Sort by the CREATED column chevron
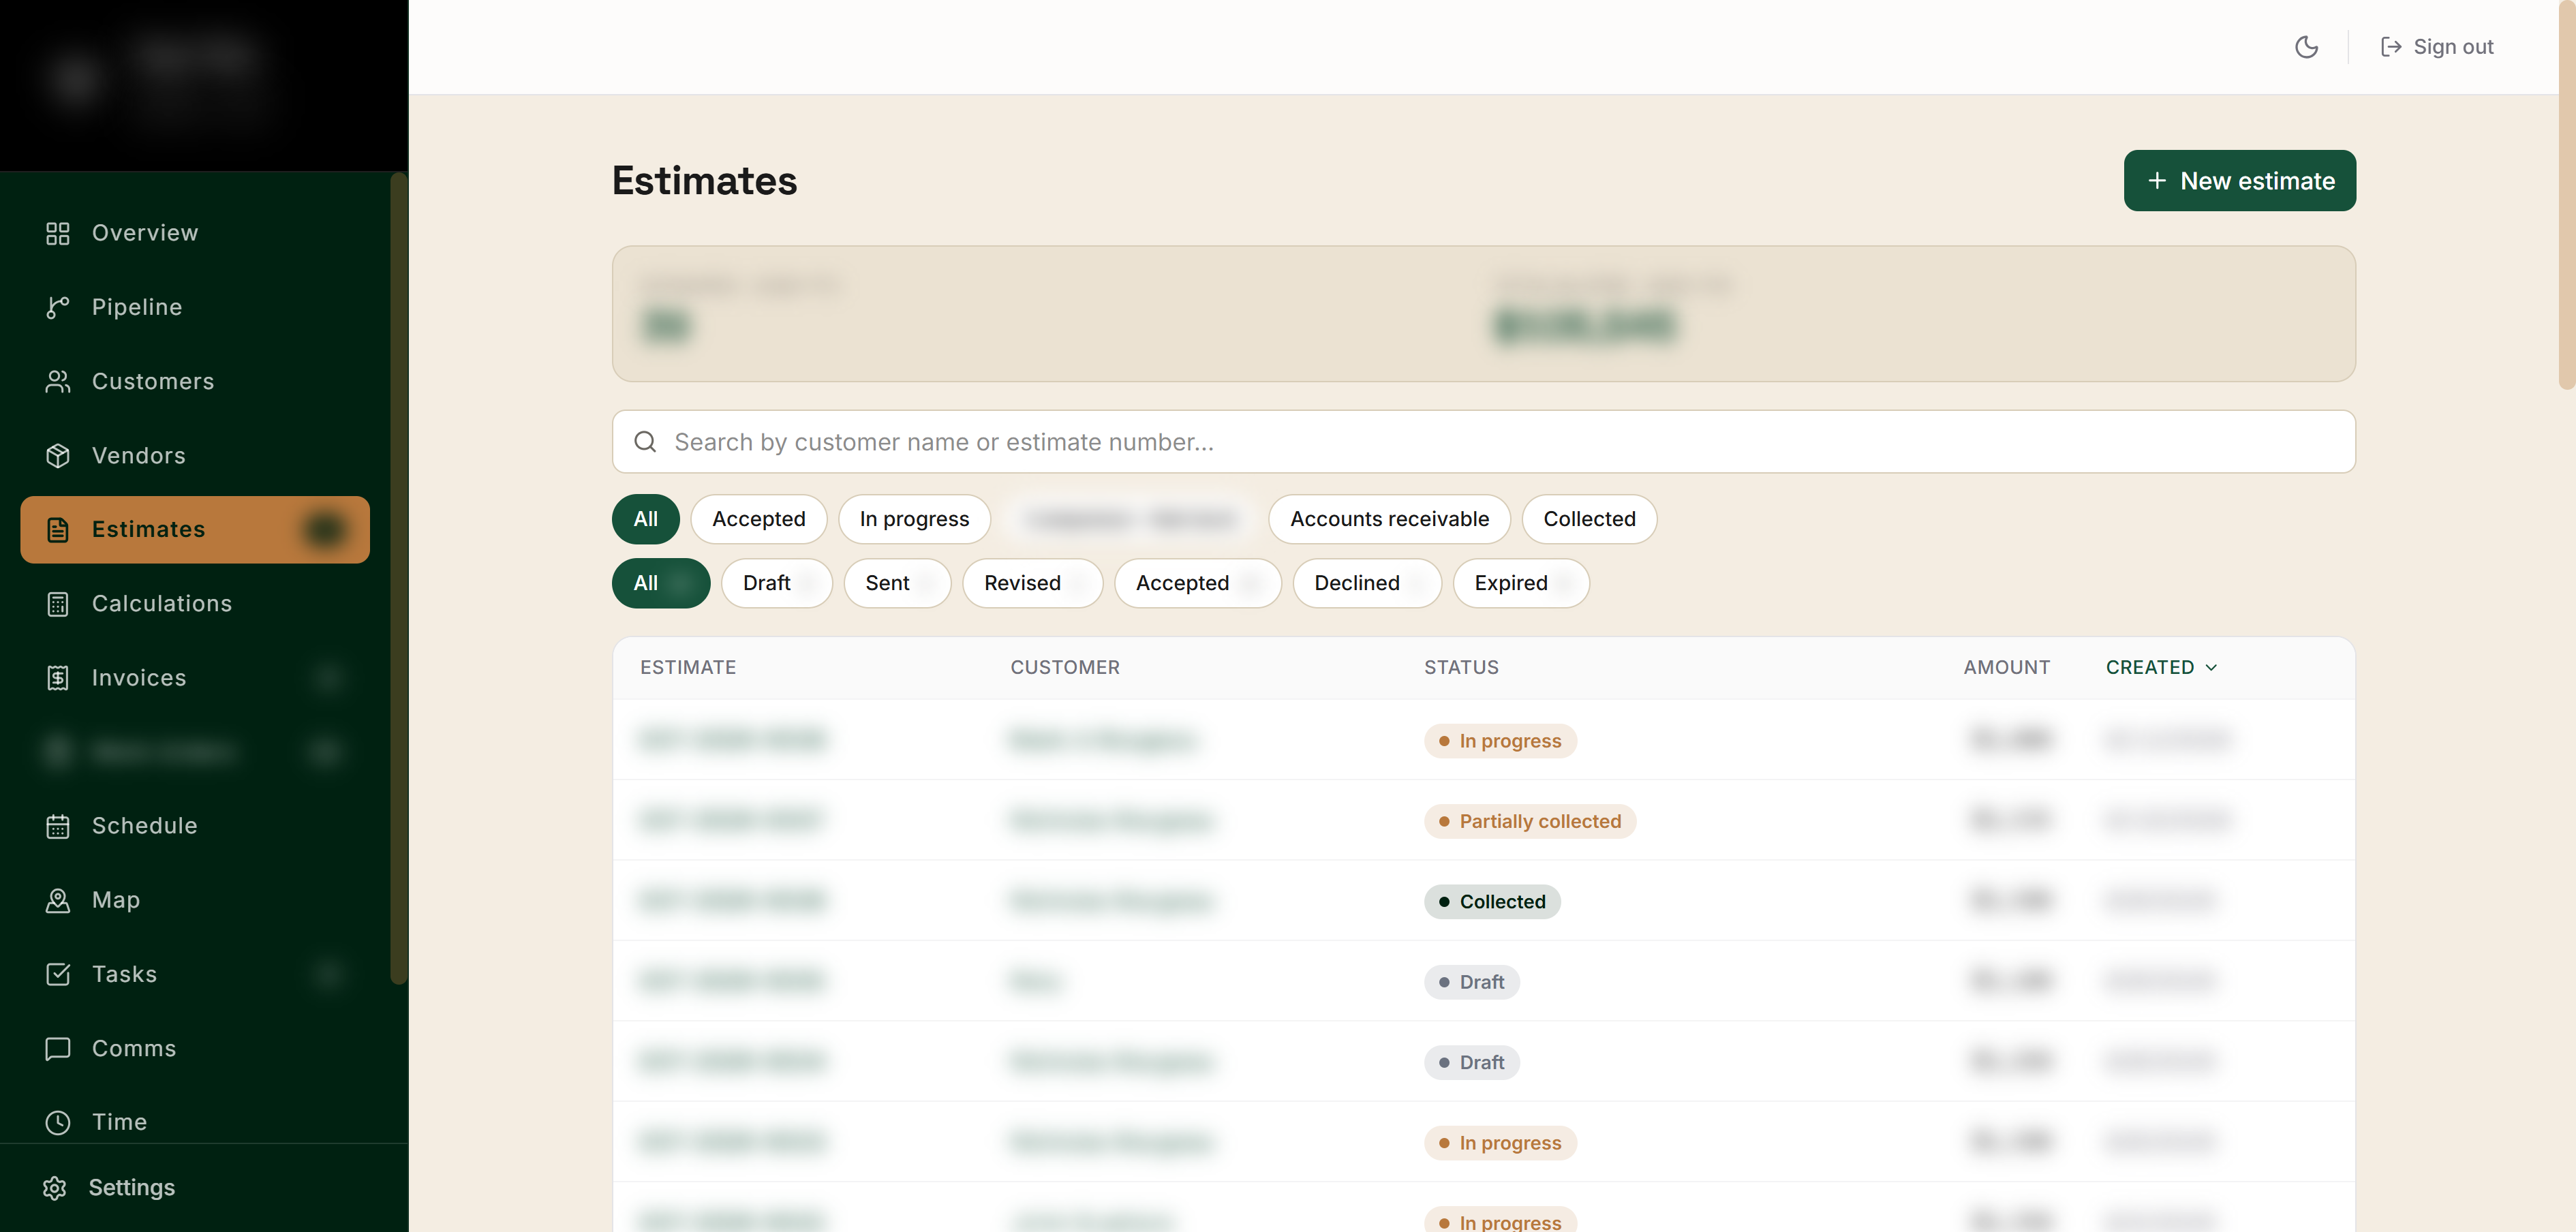This screenshot has height=1232, width=2576. click(2211, 668)
